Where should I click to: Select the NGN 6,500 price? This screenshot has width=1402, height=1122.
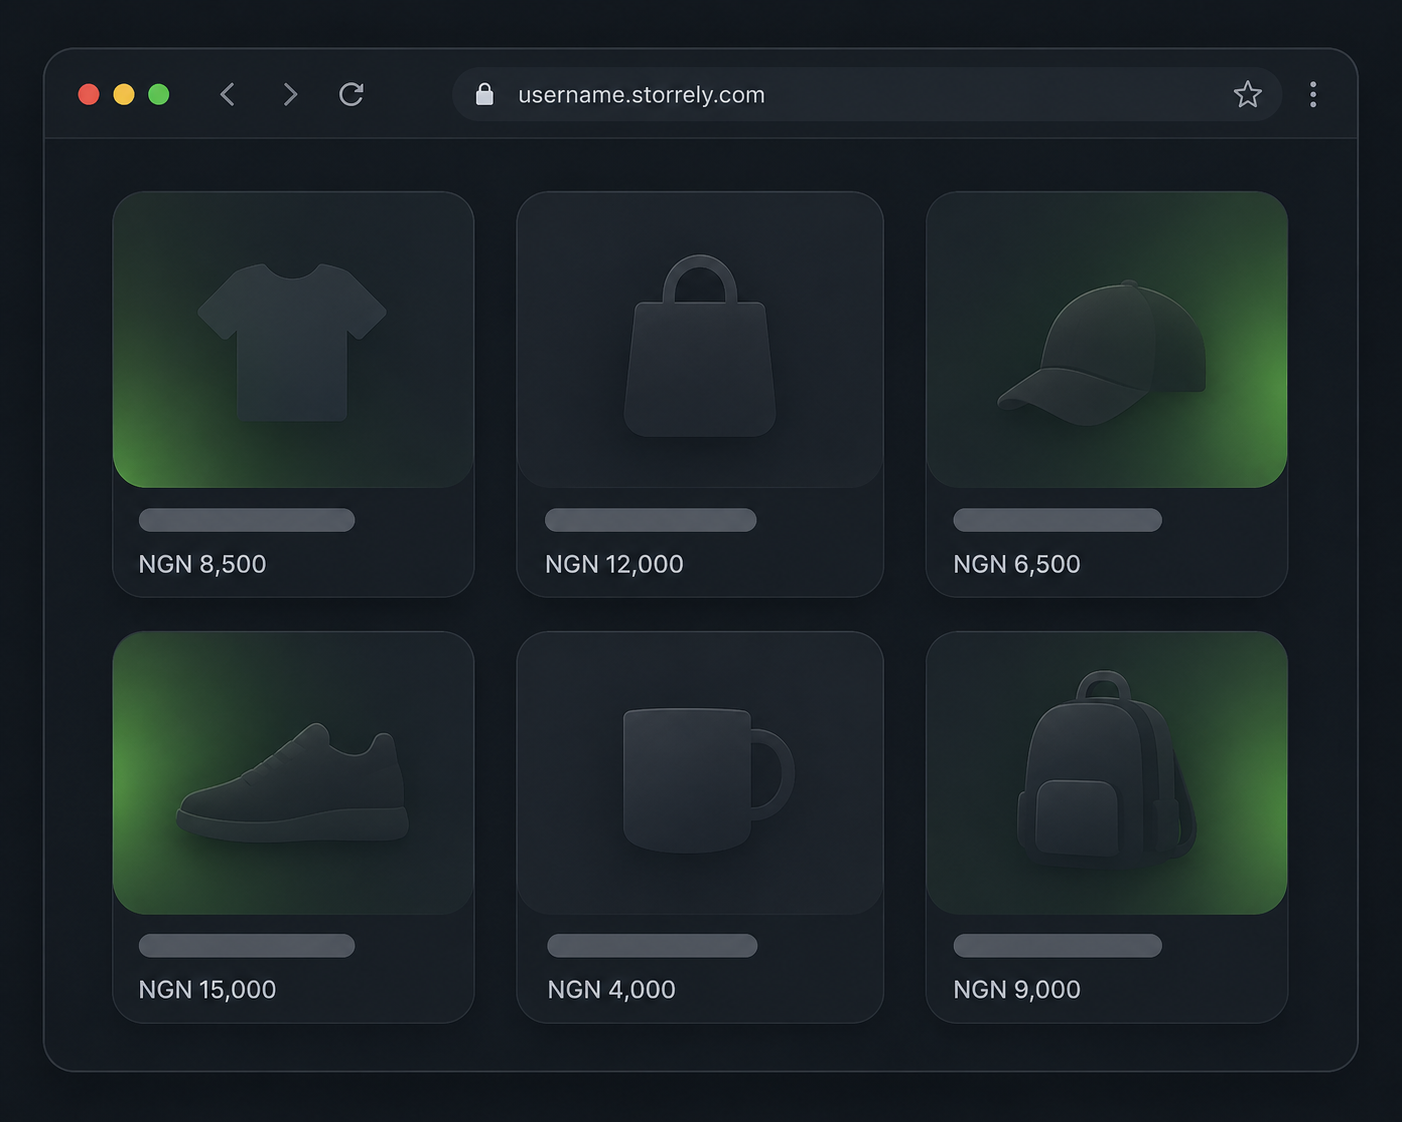1016,564
